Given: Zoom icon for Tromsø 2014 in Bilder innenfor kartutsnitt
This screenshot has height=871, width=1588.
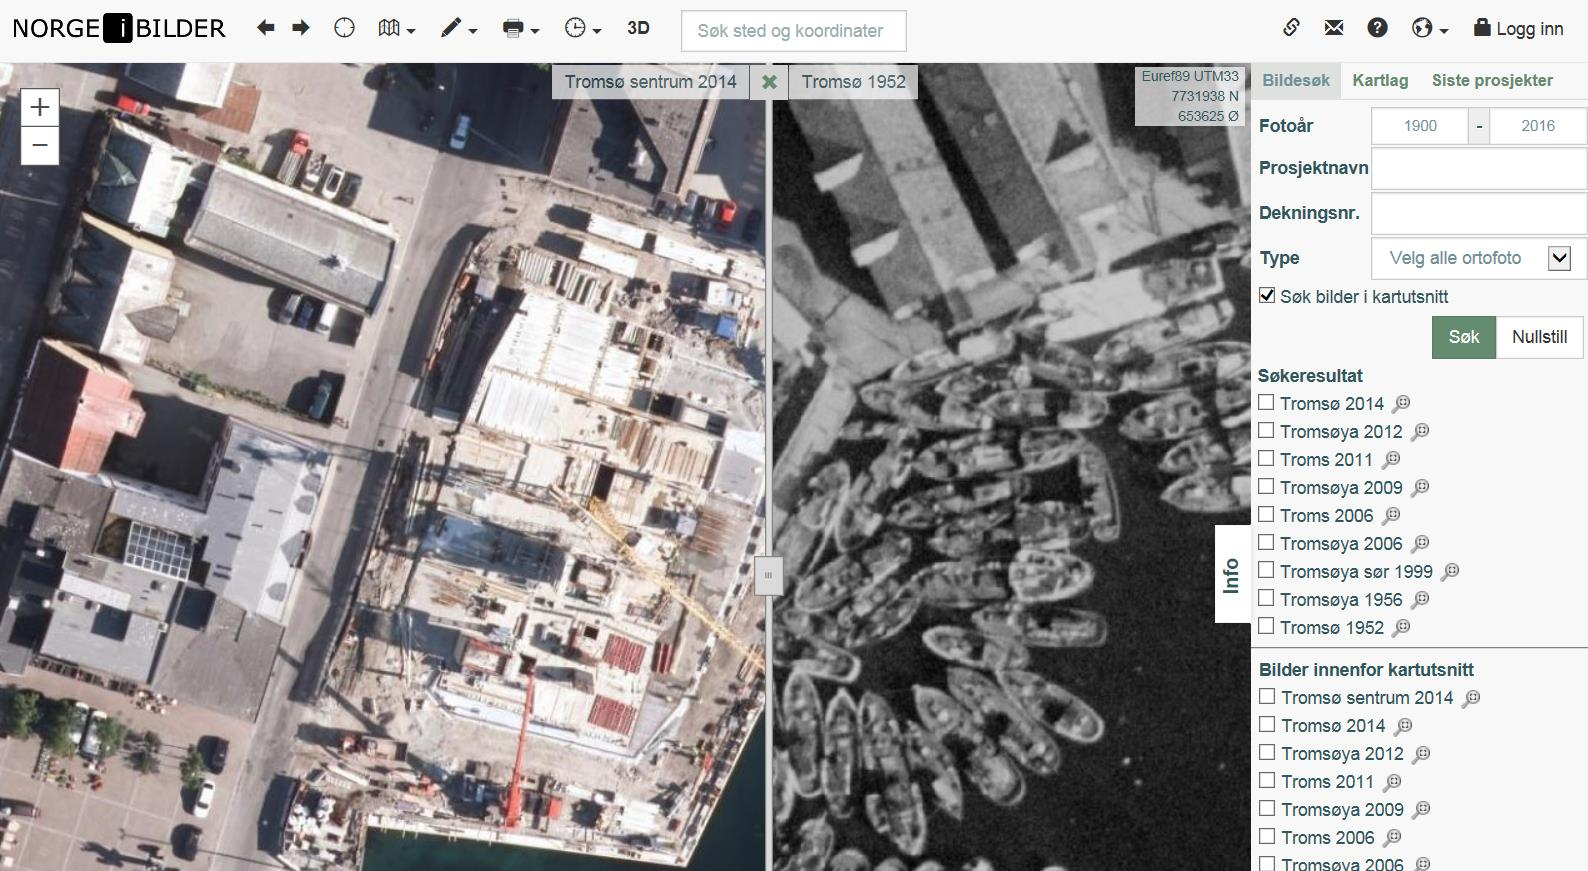Looking at the screenshot, I should coord(1403,726).
